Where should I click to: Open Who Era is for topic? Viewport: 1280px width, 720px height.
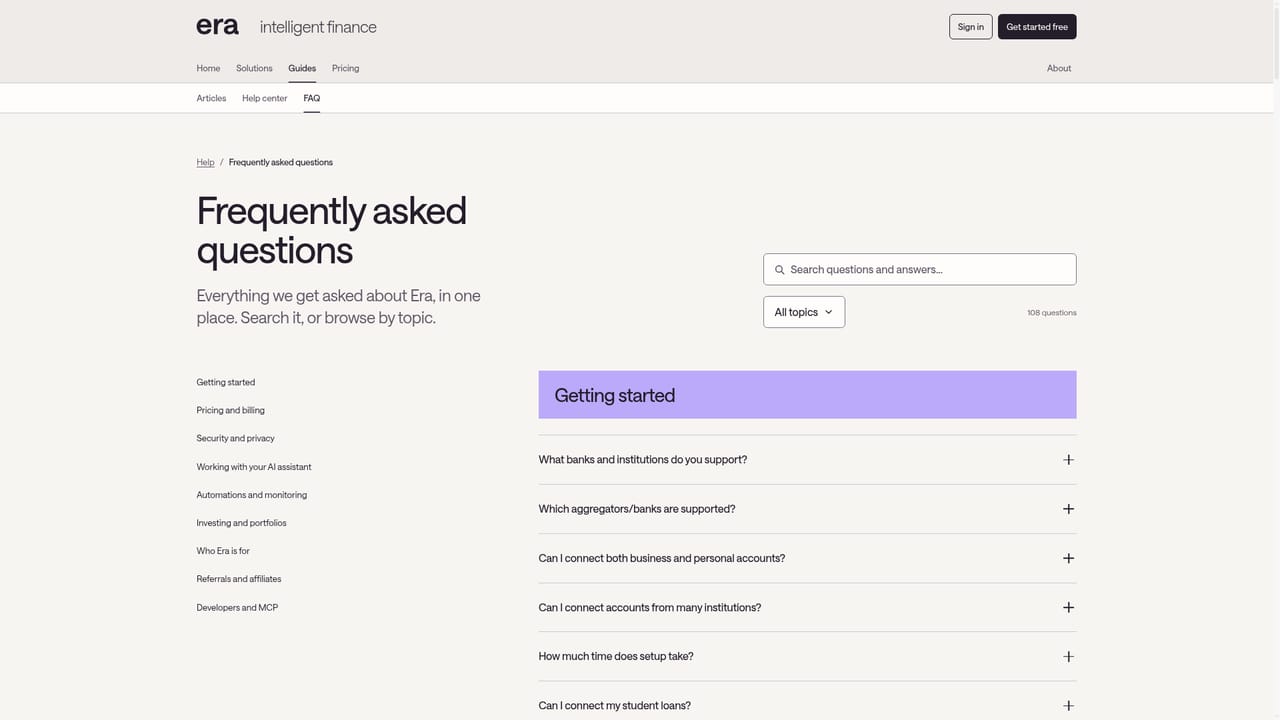pos(223,551)
